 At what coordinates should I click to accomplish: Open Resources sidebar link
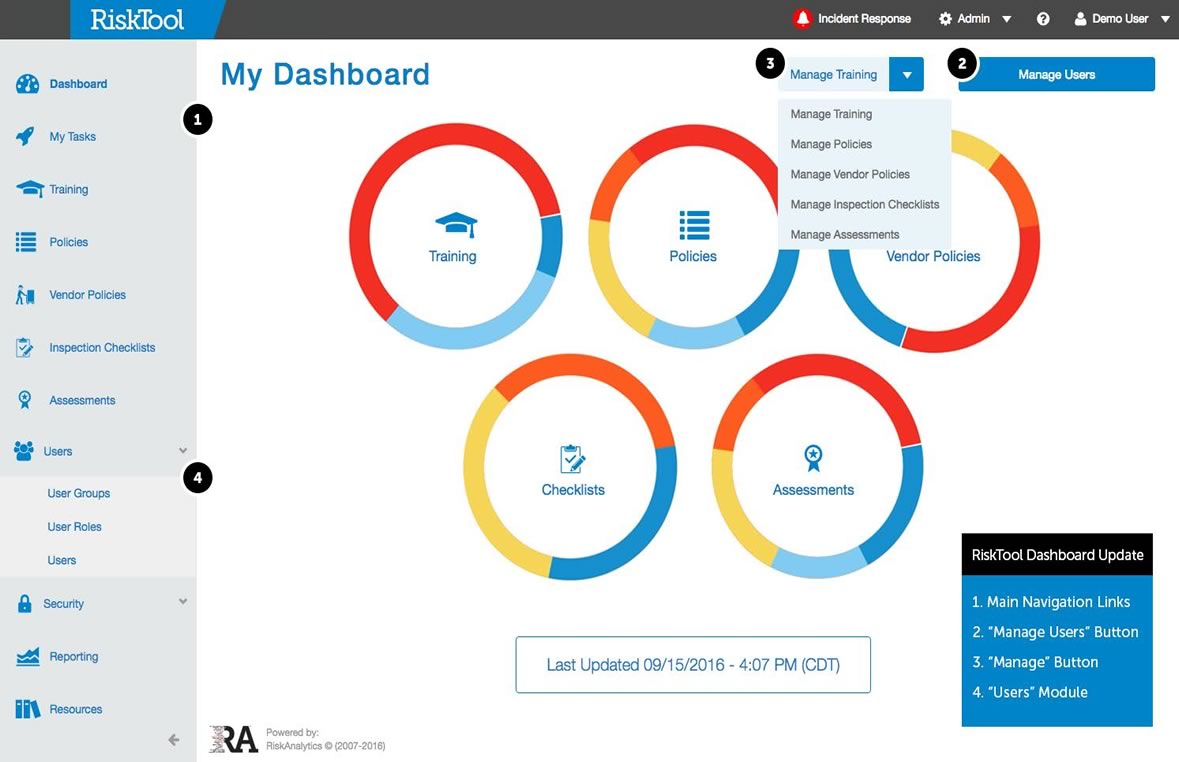point(76,709)
